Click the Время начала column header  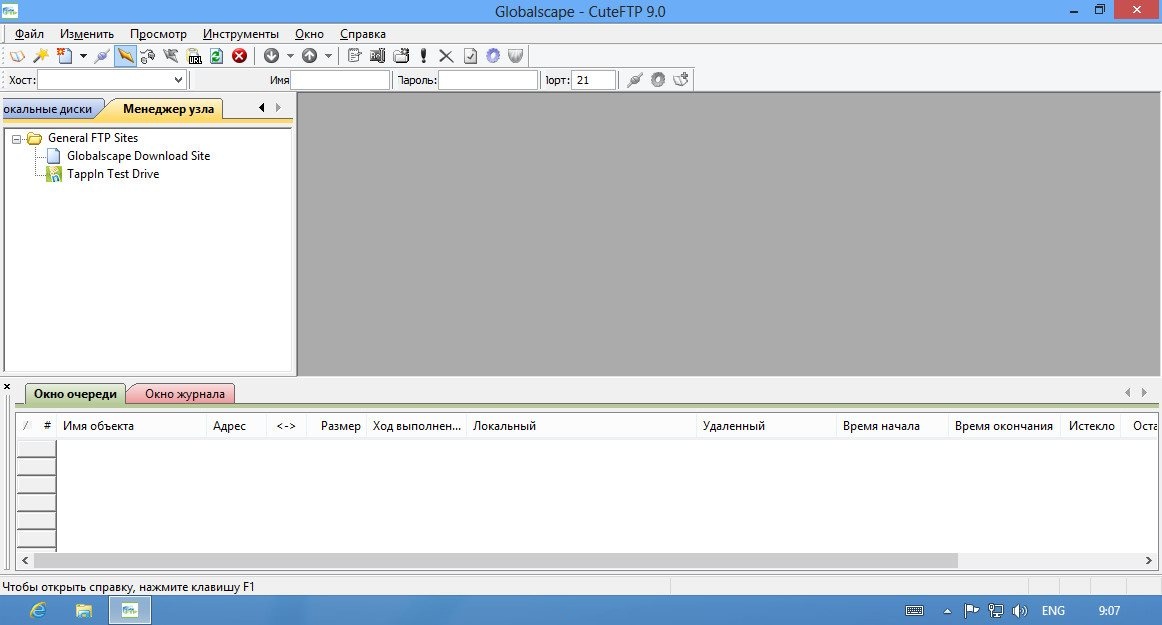(892, 426)
